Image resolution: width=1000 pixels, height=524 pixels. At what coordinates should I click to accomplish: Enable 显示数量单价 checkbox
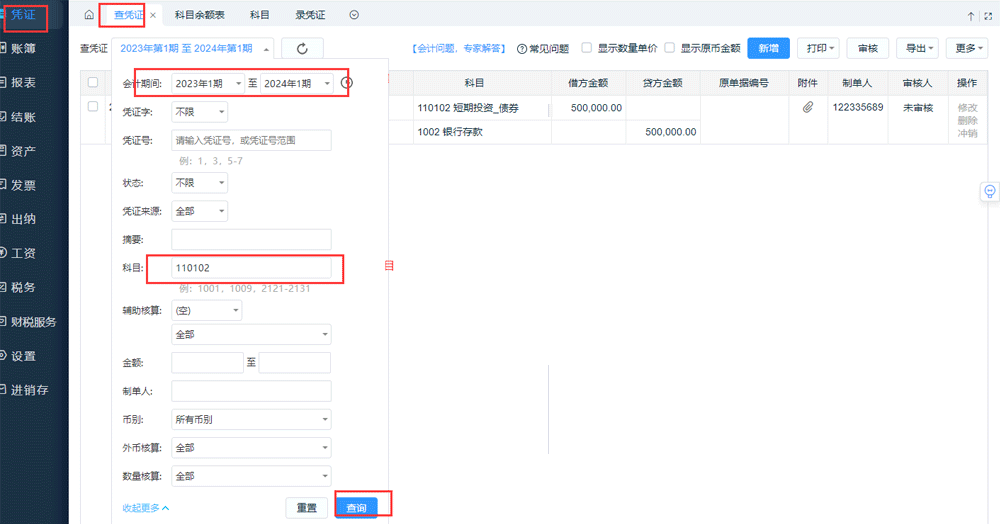coord(587,48)
